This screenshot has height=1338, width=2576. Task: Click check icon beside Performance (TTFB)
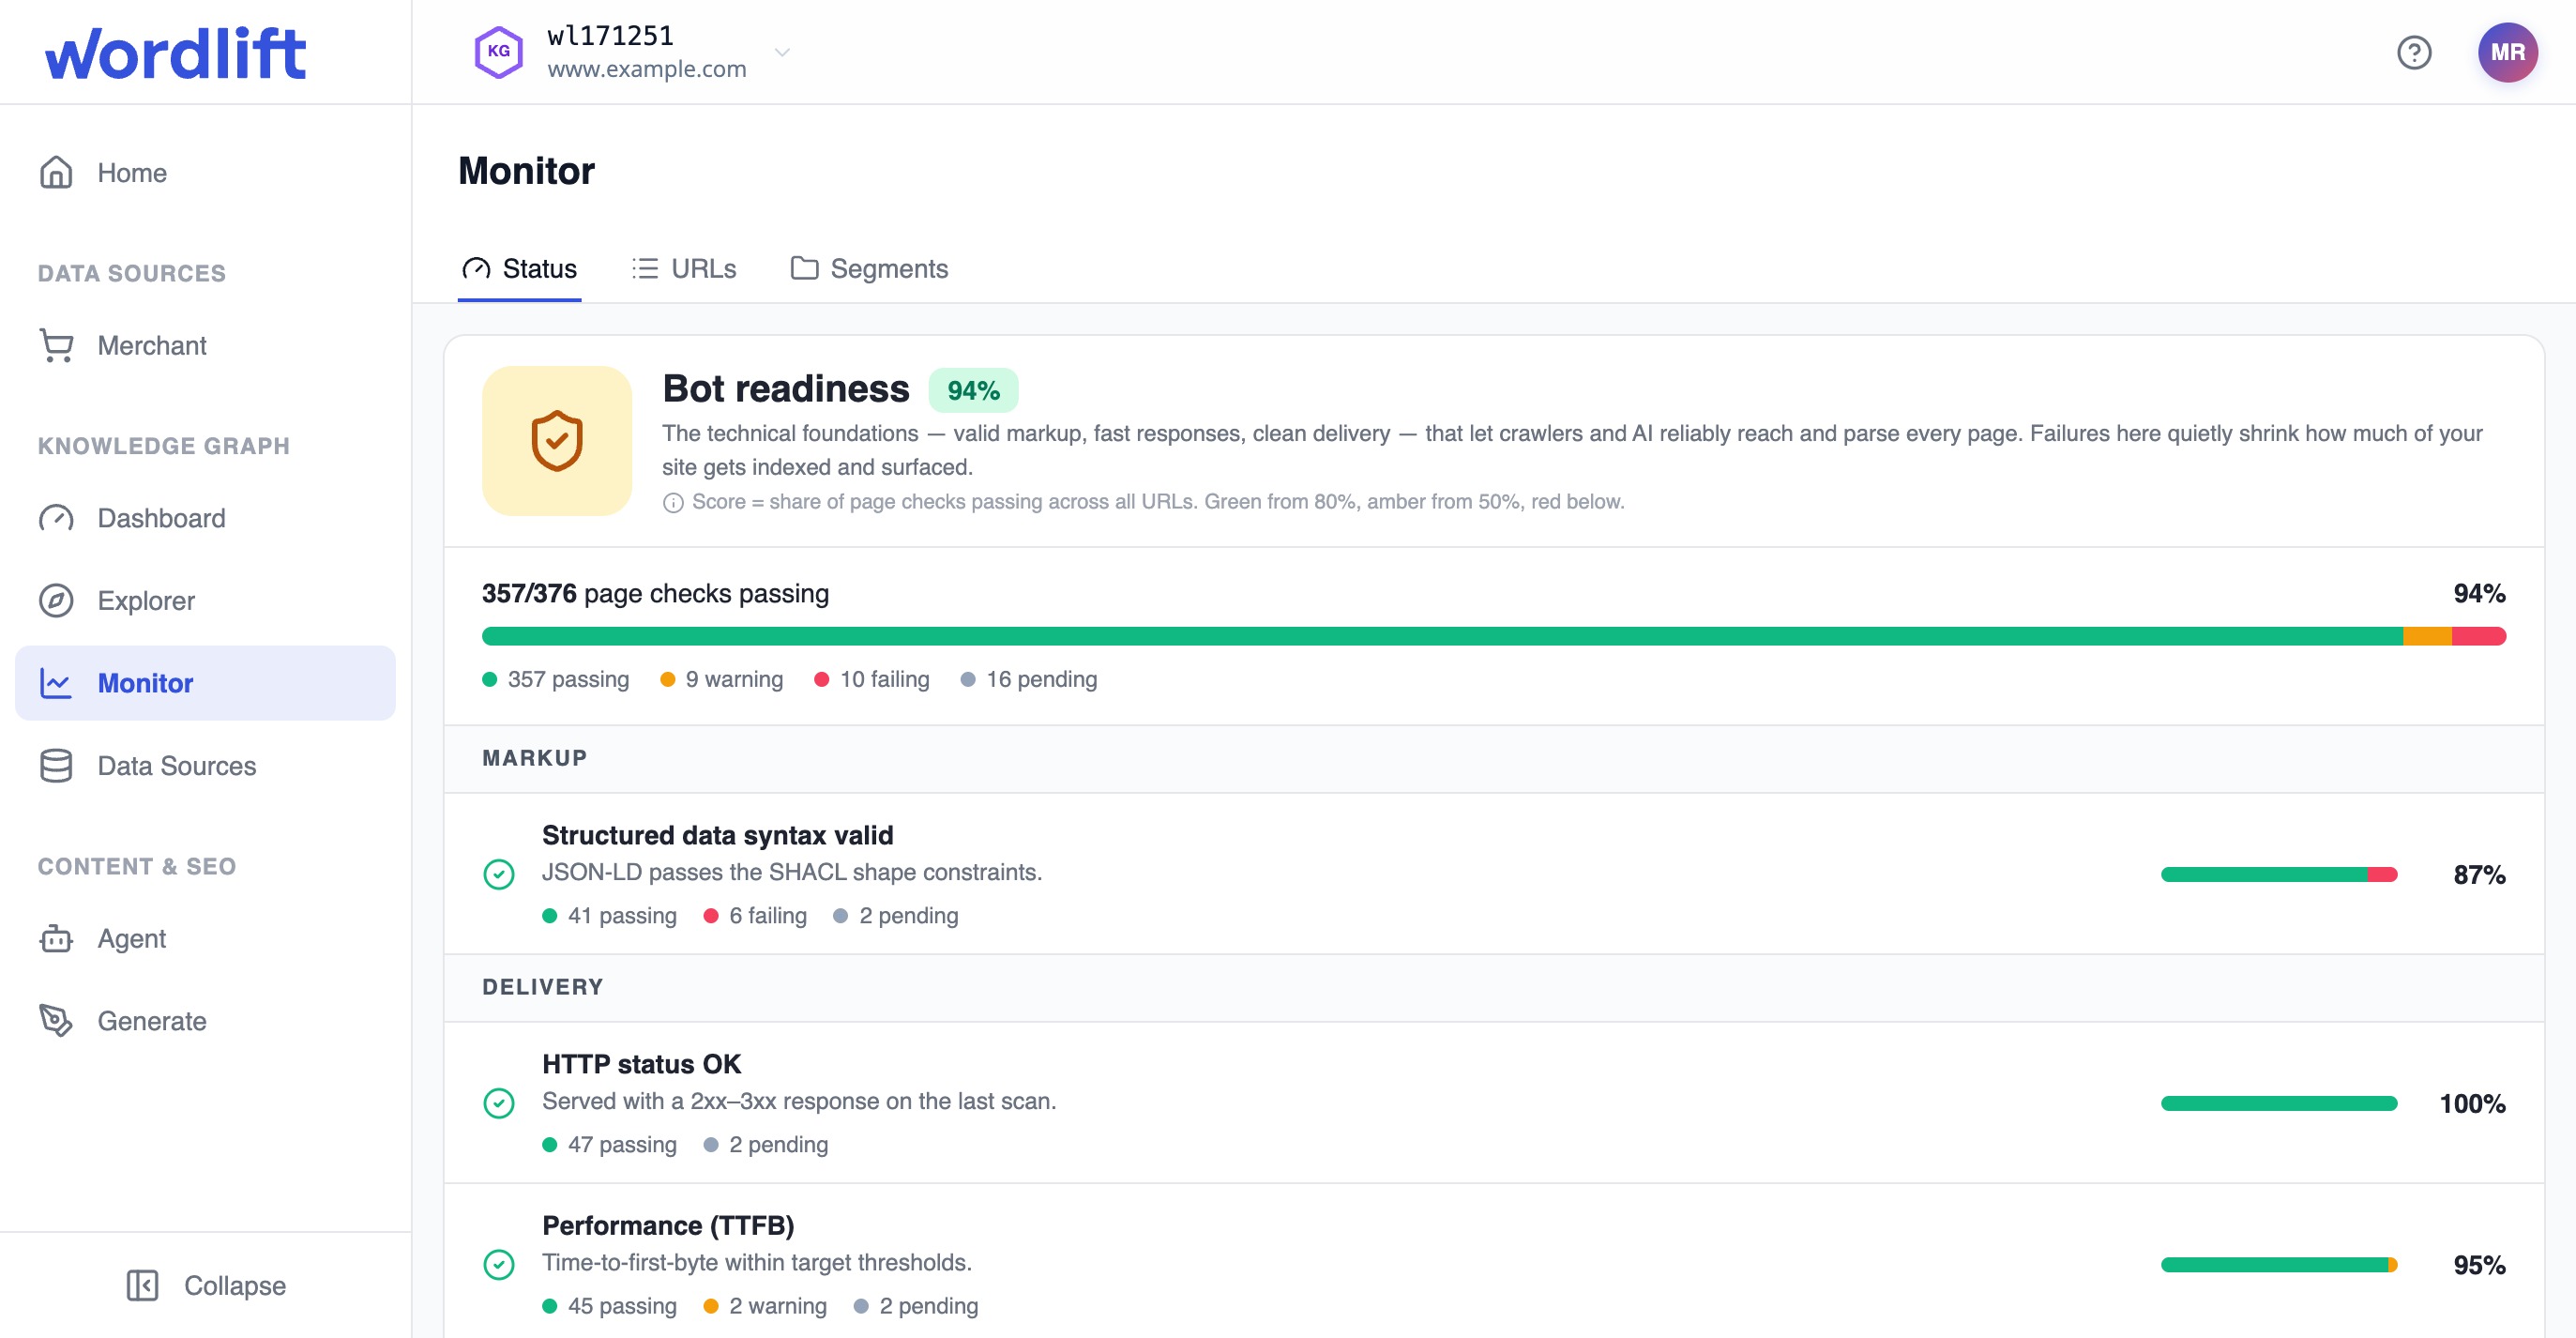tap(499, 1264)
